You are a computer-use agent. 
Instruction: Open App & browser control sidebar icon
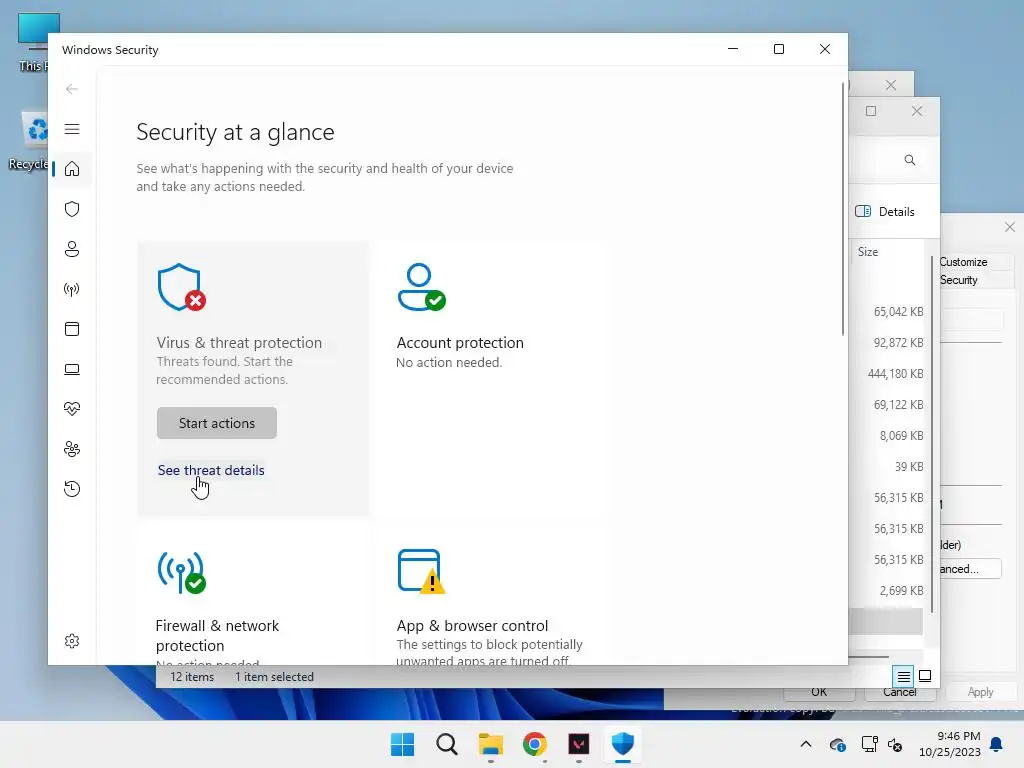click(72, 328)
